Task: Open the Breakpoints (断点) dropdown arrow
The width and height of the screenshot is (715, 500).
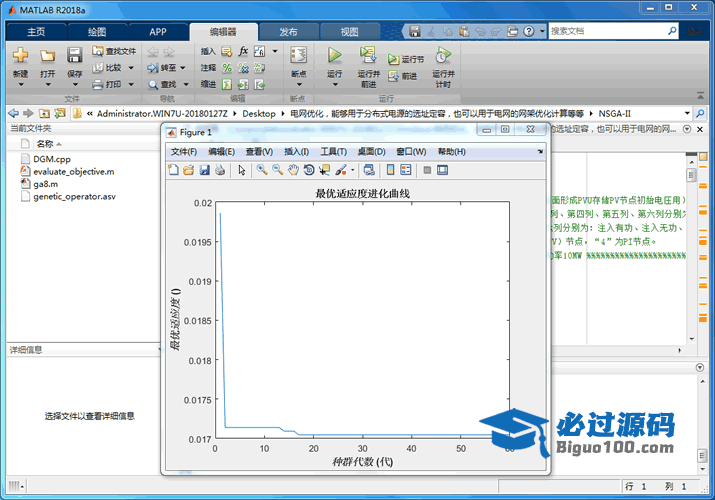Action: point(299,85)
